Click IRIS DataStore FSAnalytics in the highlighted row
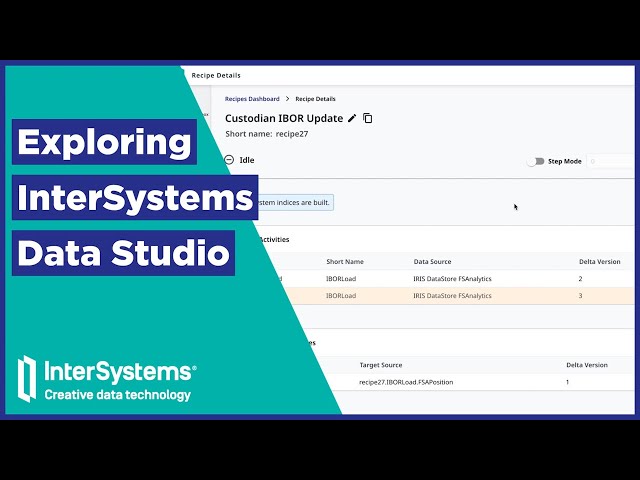 pyautogui.click(x=452, y=296)
